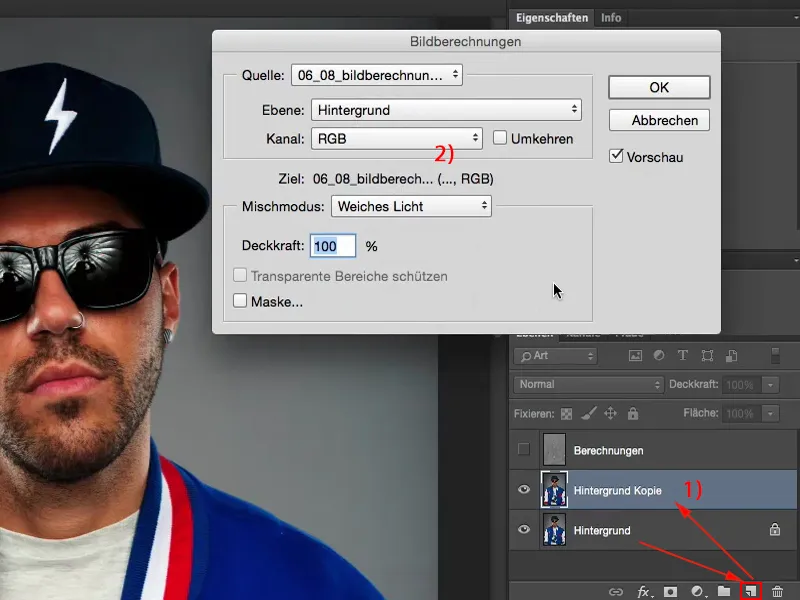Open the Mischmodus dropdown showing Weiches Licht
The height and width of the screenshot is (600, 800).
pyautogui.click(x=411, y=206)
